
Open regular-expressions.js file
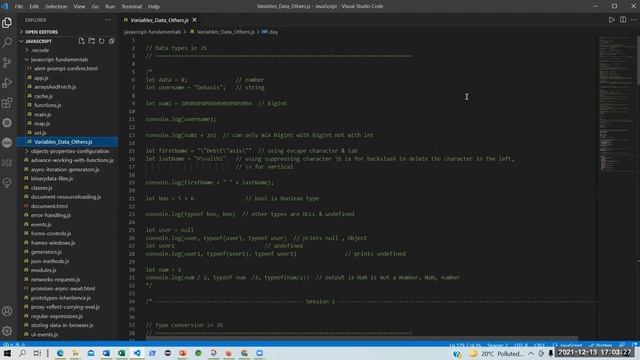coord(57,316)
